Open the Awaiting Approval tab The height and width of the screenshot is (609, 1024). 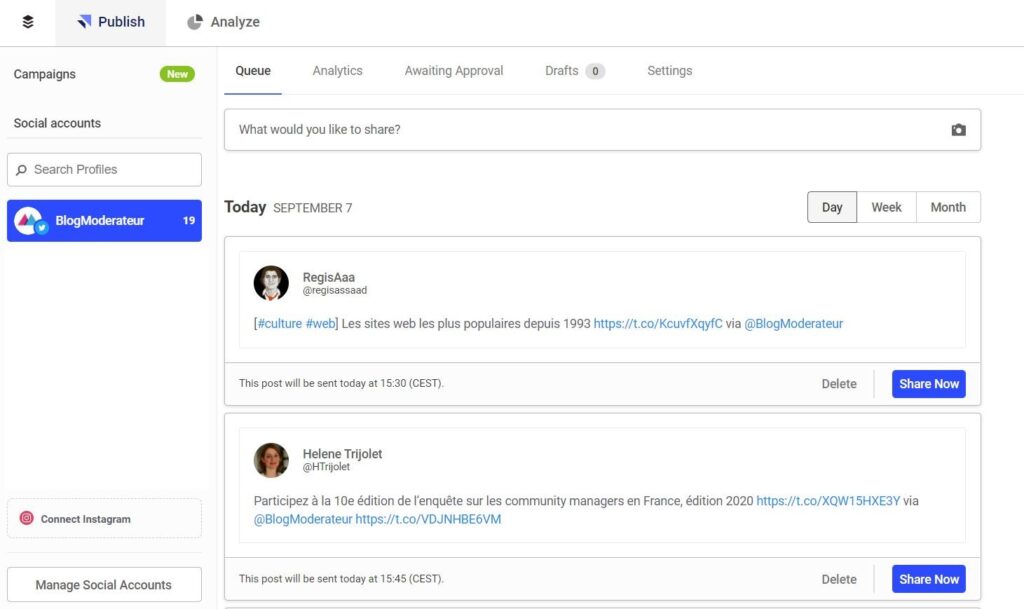(x=453, y=71)
